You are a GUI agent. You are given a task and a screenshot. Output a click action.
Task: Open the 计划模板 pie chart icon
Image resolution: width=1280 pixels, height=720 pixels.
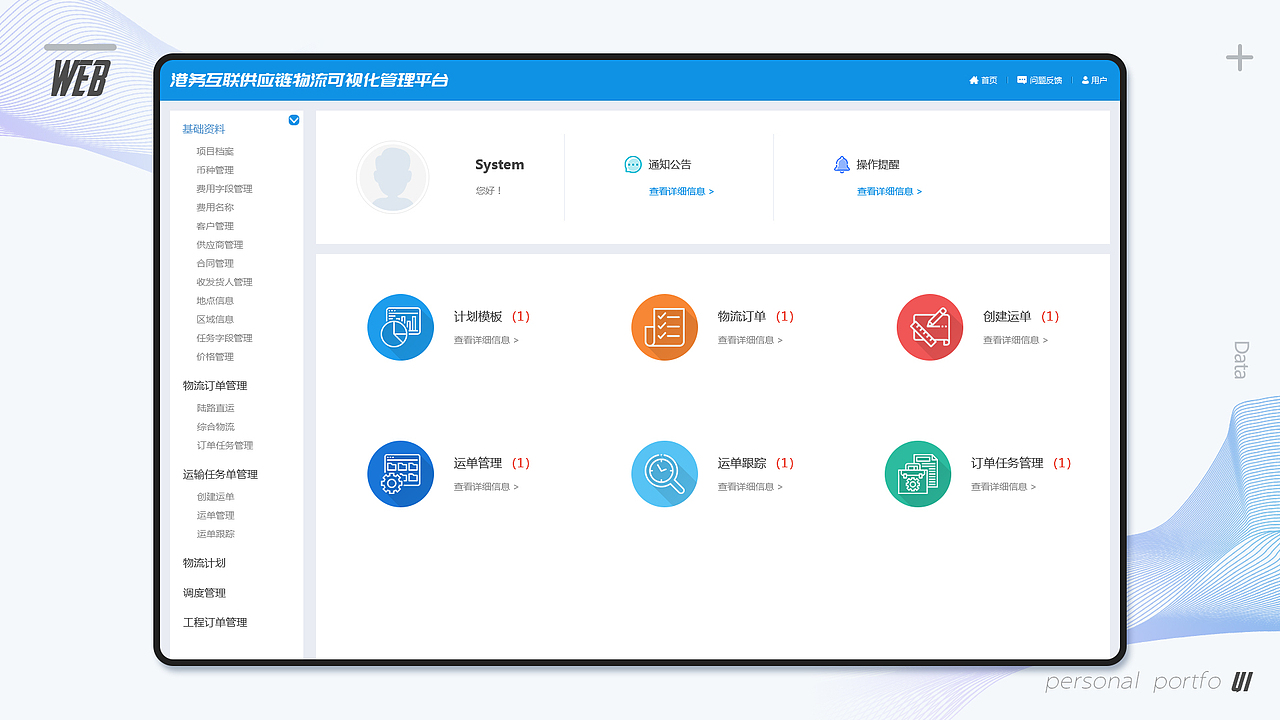[400, 327]
